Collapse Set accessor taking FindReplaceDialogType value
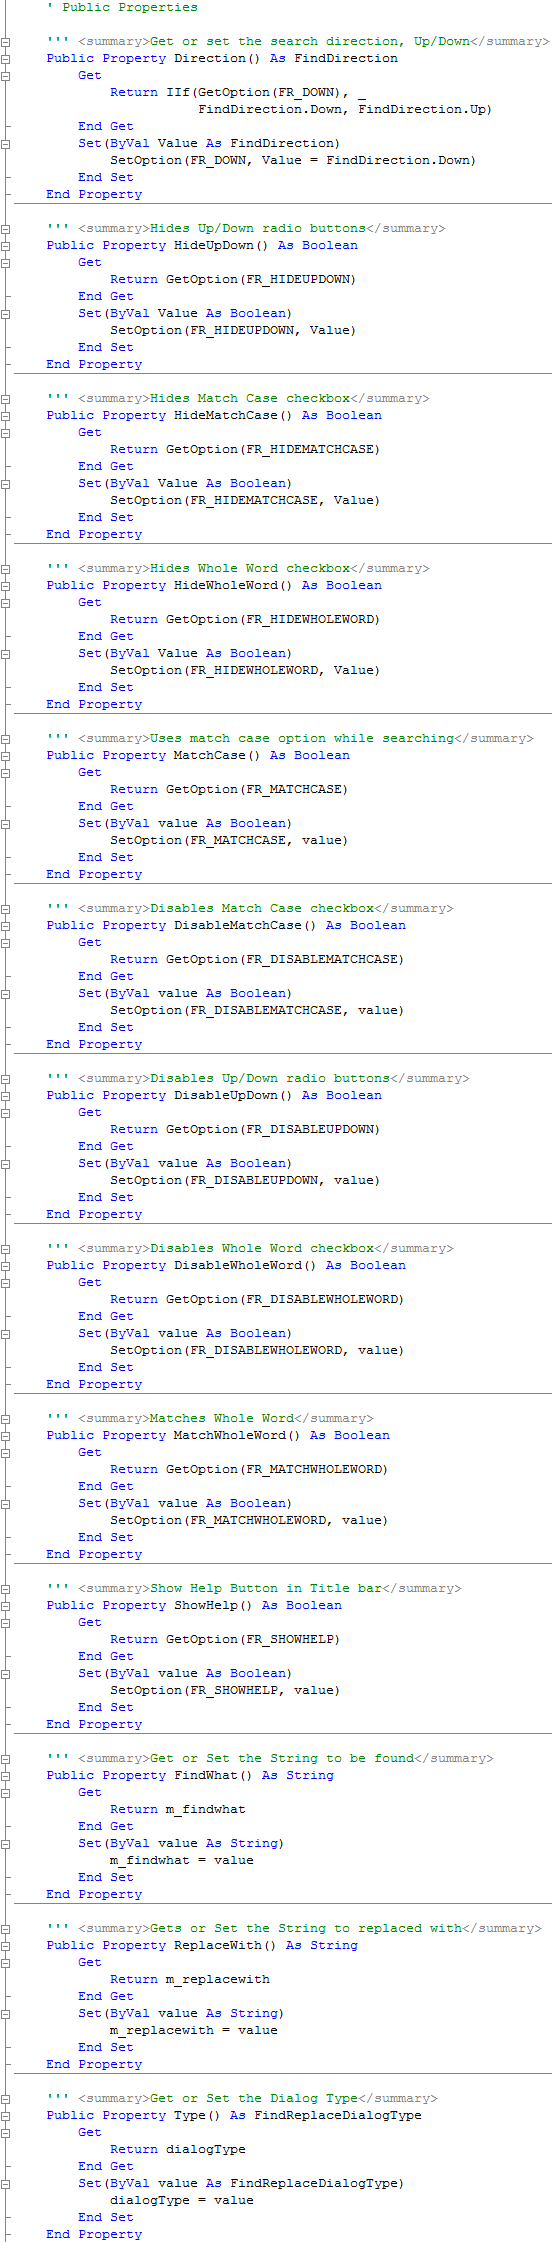Viewport: 552px width, 2242px height. [6, 2184]
